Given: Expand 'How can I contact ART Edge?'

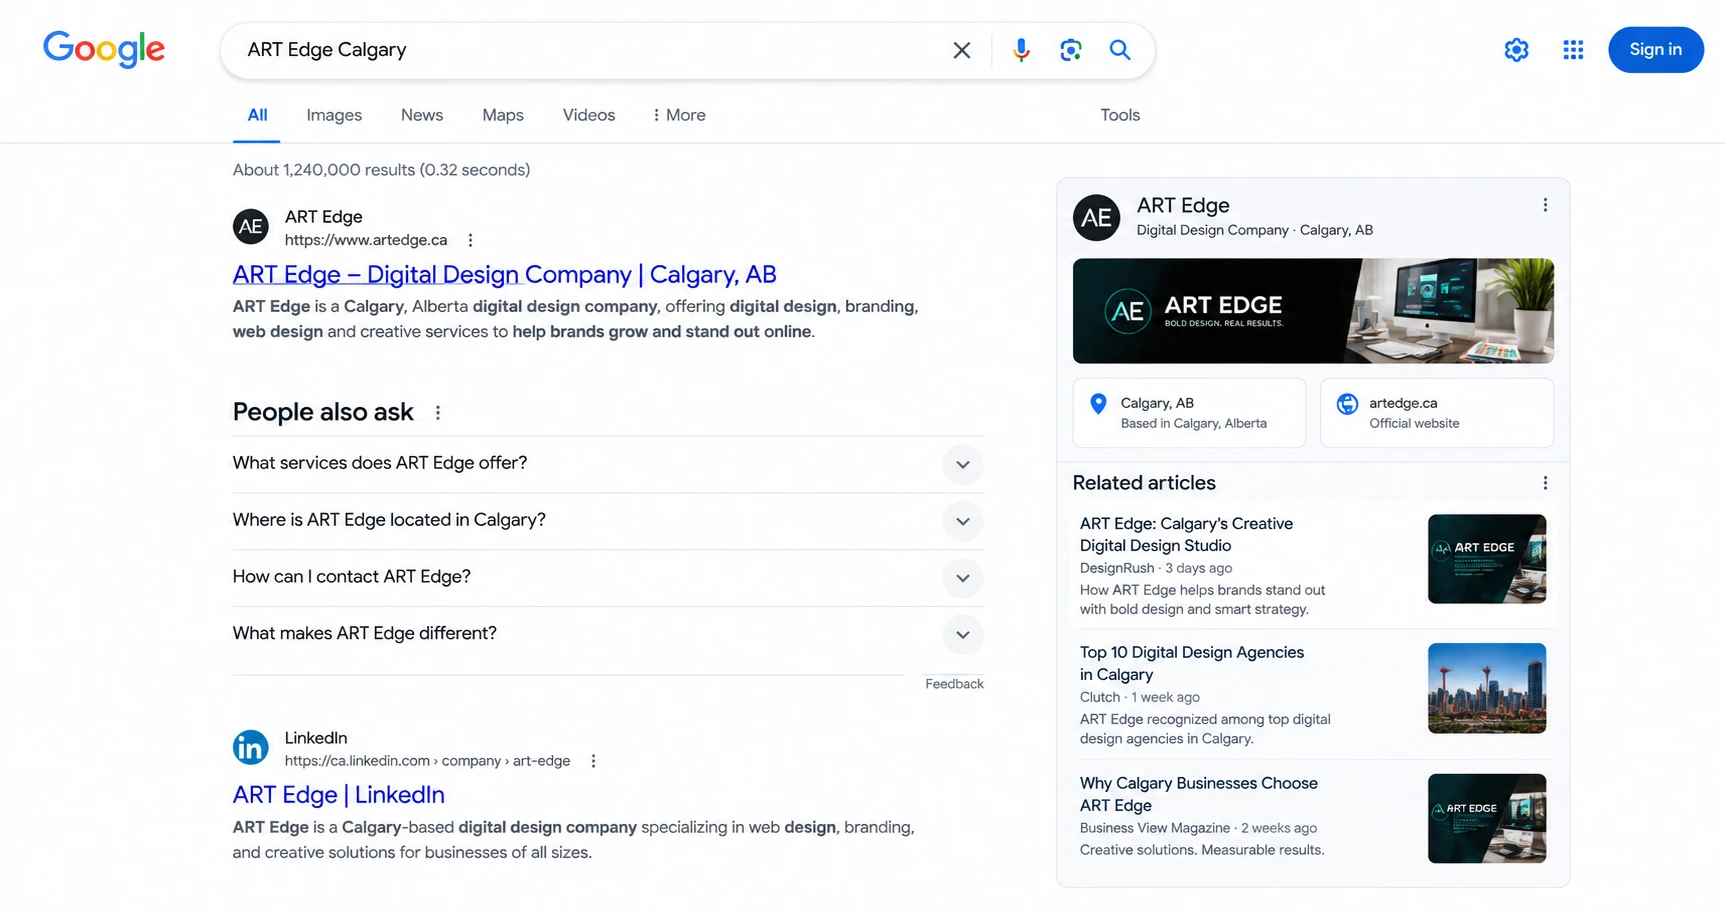Looking at the screenshot, I should click(x=608, y=578).
